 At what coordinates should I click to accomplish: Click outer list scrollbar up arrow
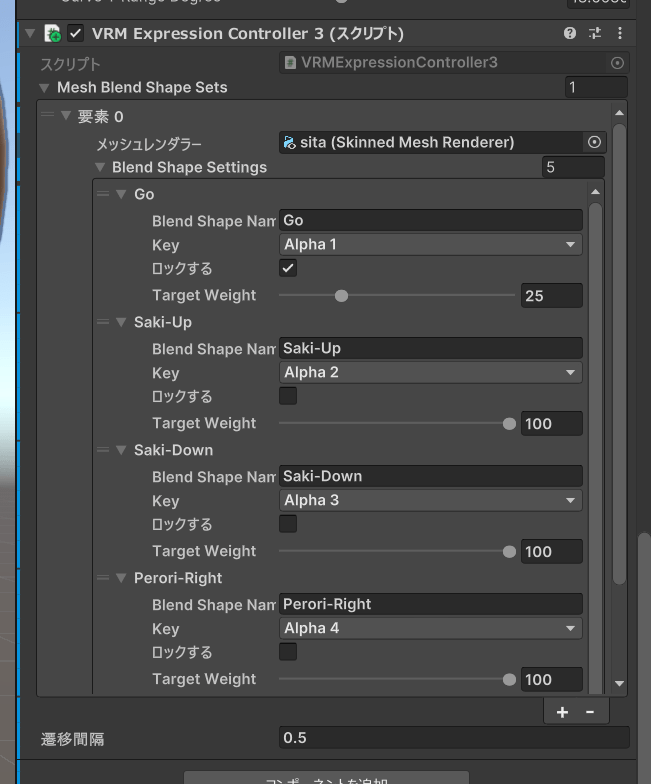pyautogui.click(x=620, y=113)
